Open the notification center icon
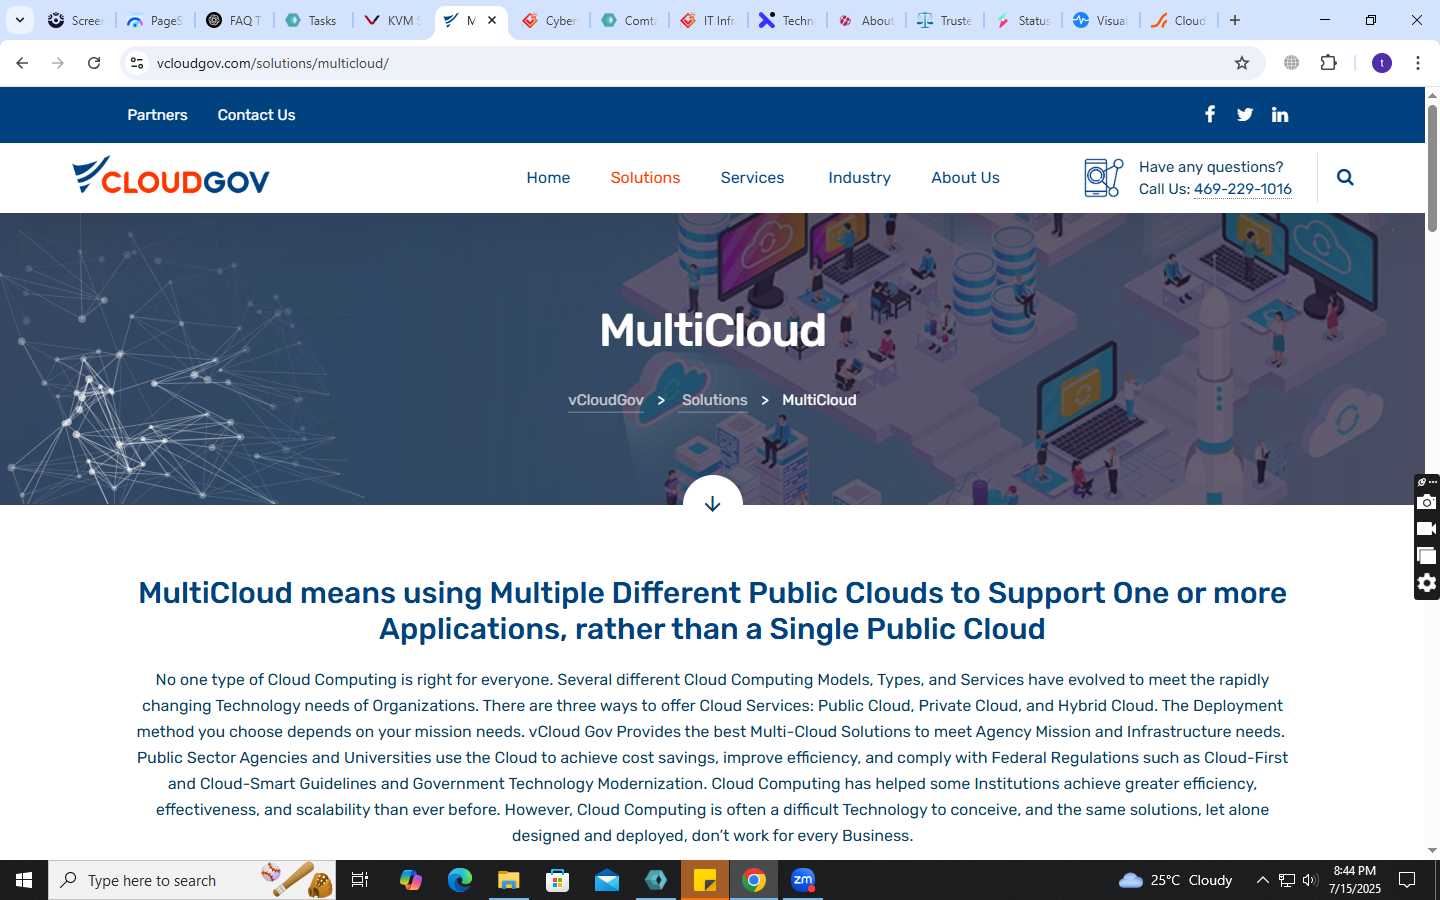1440x900 pixels. pyautogui.click(x=1407, y=880)
